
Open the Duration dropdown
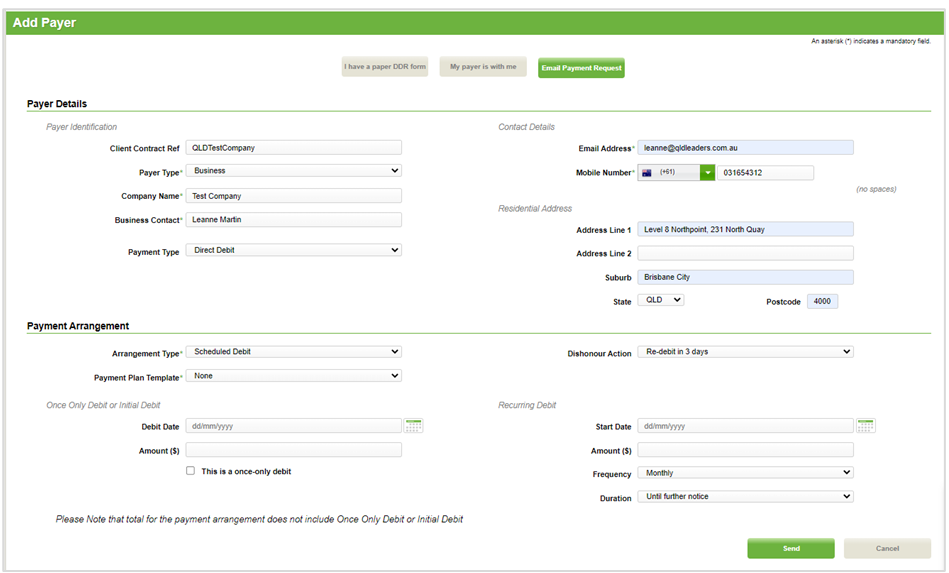[x=745, y=497]
